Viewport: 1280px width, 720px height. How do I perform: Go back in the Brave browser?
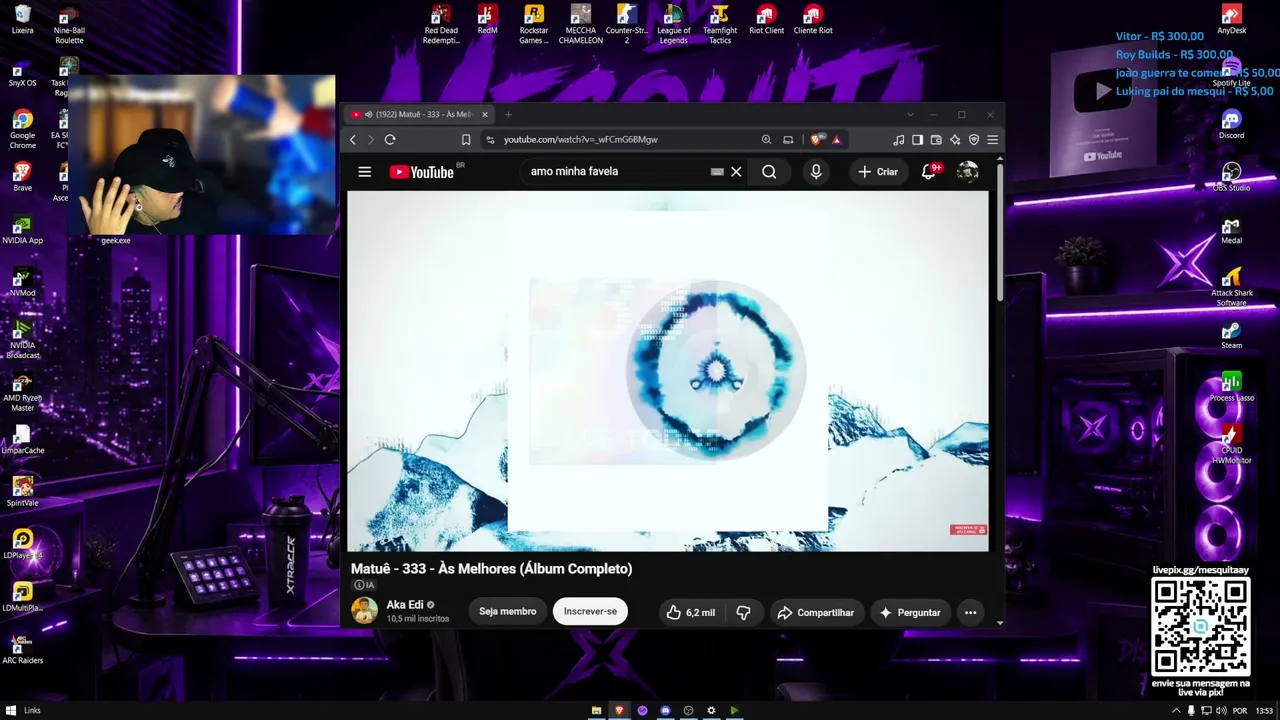(352, 140)
